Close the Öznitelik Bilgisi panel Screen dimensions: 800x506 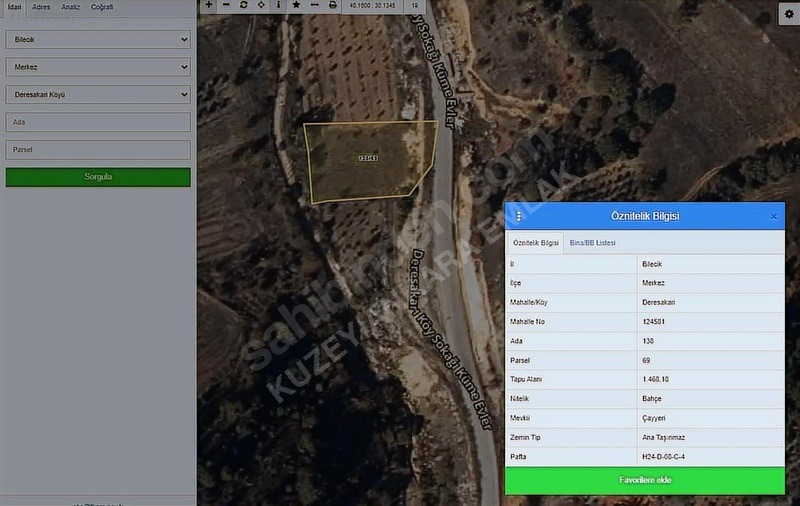click(x=773, y=216)
